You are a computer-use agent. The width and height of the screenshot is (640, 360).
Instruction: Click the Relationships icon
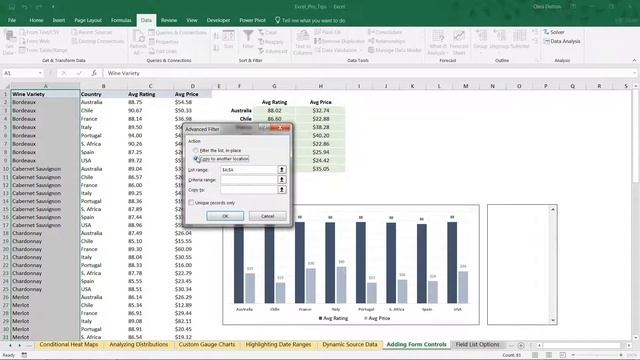coord(371,41)
